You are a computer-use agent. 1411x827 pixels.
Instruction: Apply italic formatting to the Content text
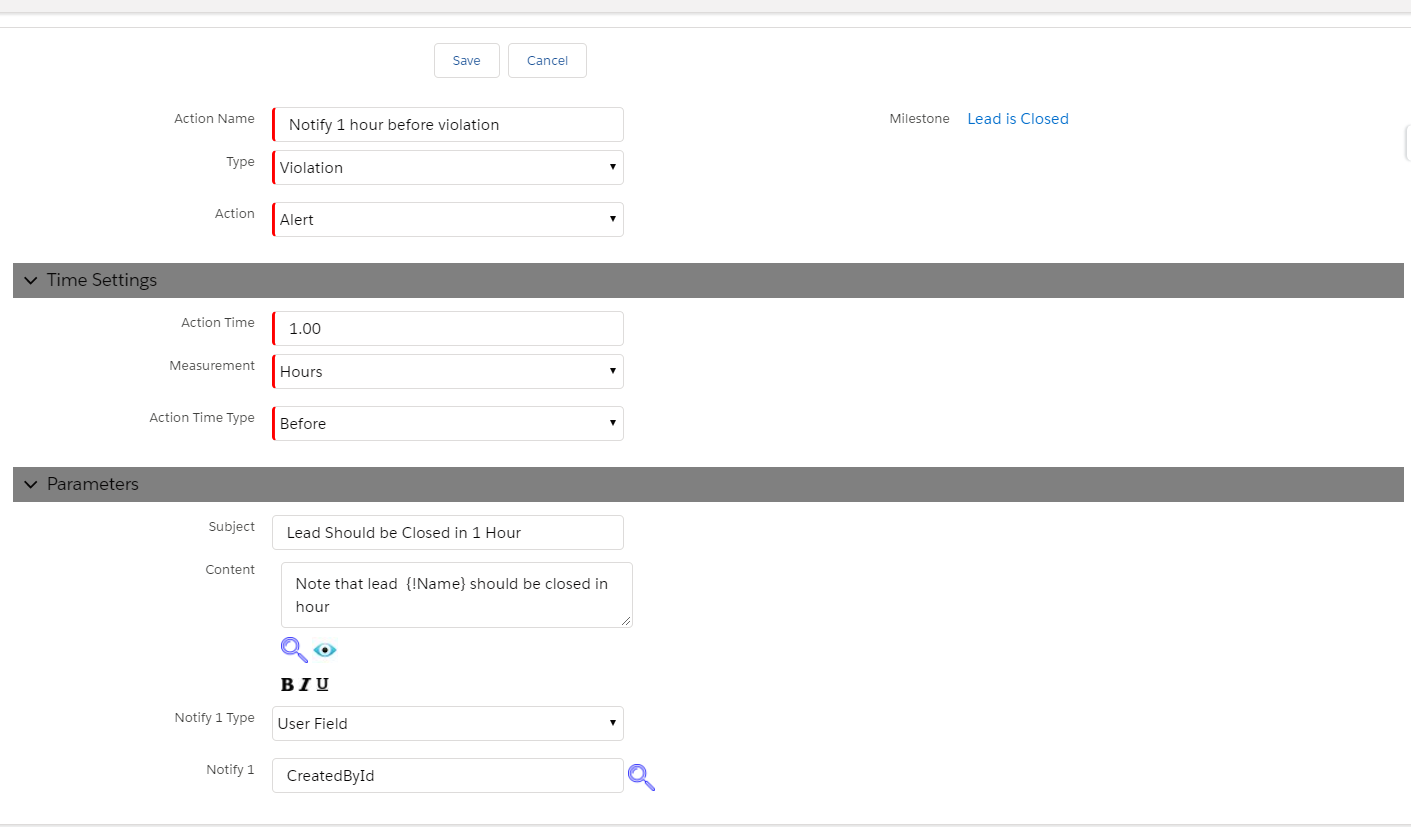(305, 684)
